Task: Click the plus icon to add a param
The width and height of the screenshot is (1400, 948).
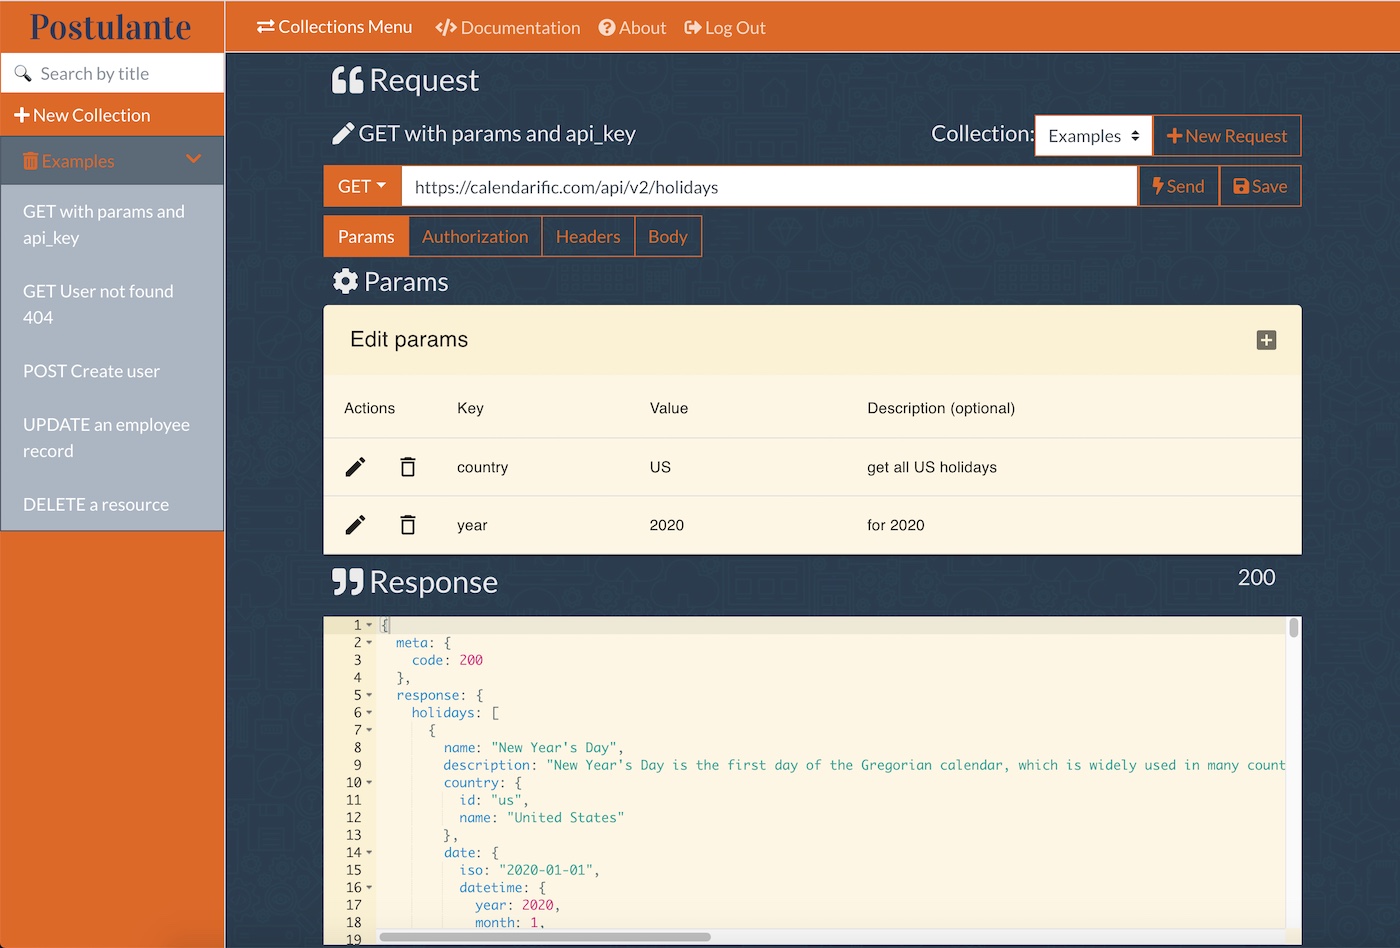Action: click(1266, 340)
